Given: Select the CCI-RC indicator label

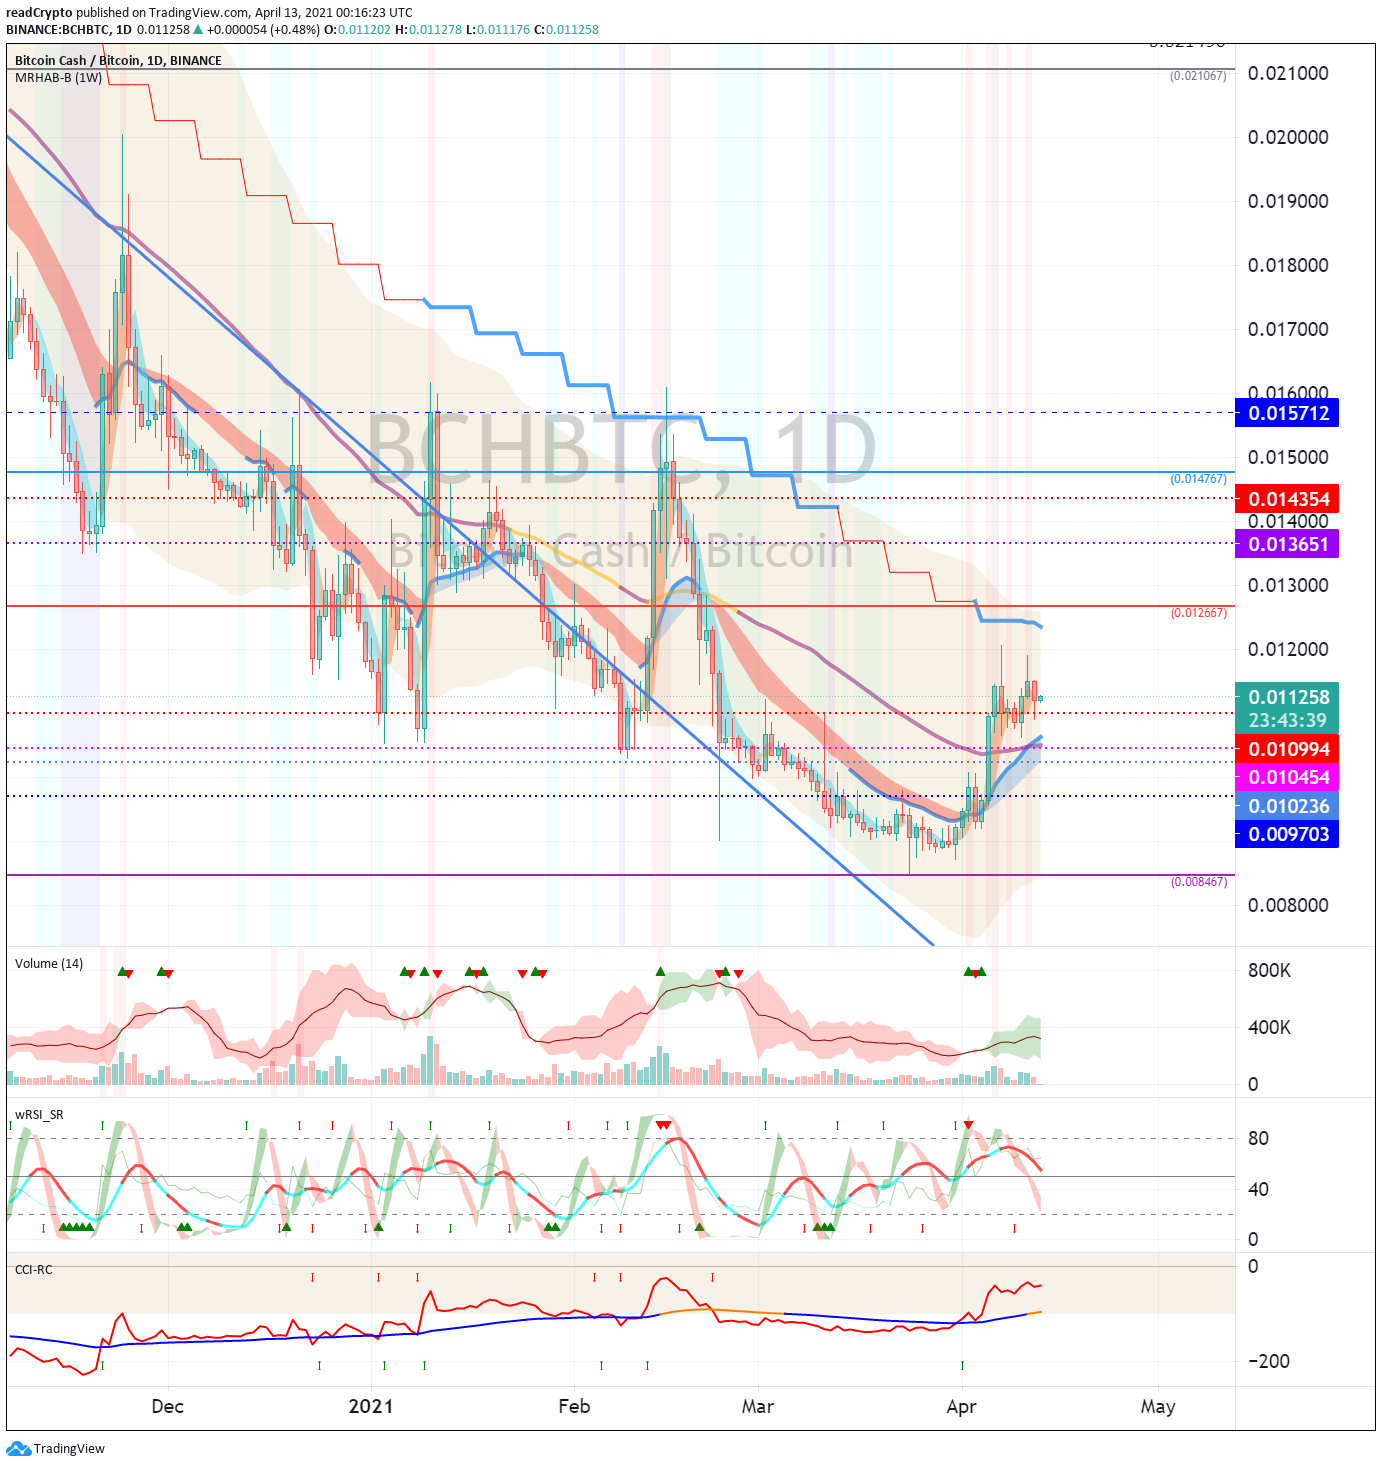Looking at the screenshot, I should pyautogui.click(x=34, y=1270).
